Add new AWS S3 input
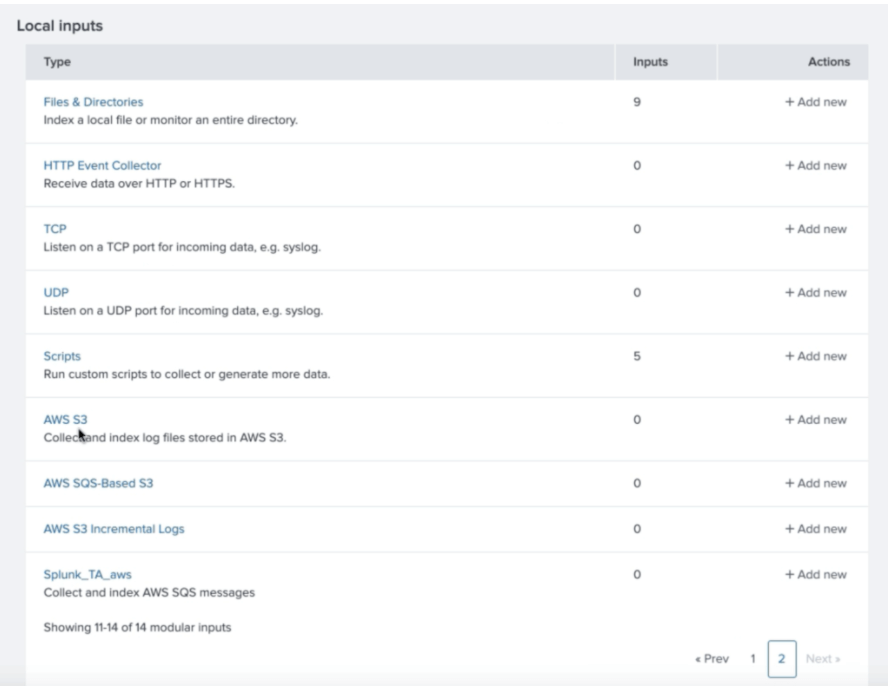 coord(816,420)
